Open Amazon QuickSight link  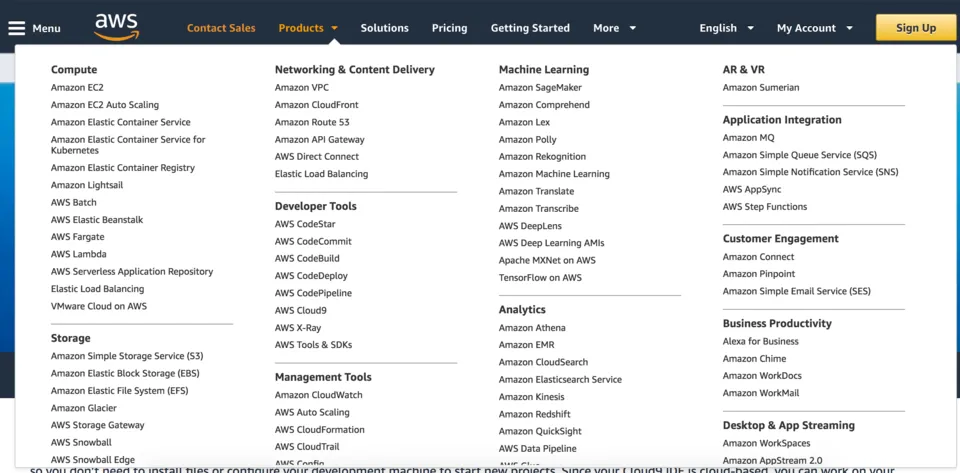540,431
